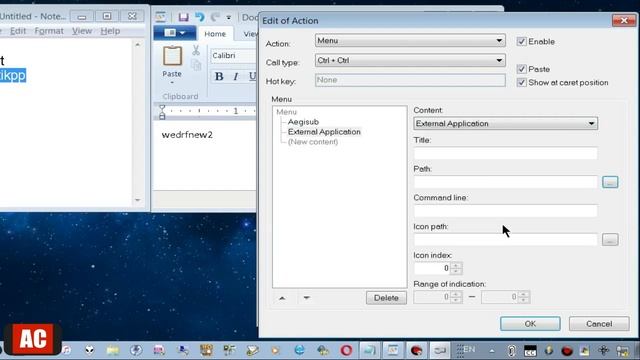Click the Paste clipboard icon in WordPad
Viewport: 640px width, 360px height.
pyautogui.click(x=172, y=56)
